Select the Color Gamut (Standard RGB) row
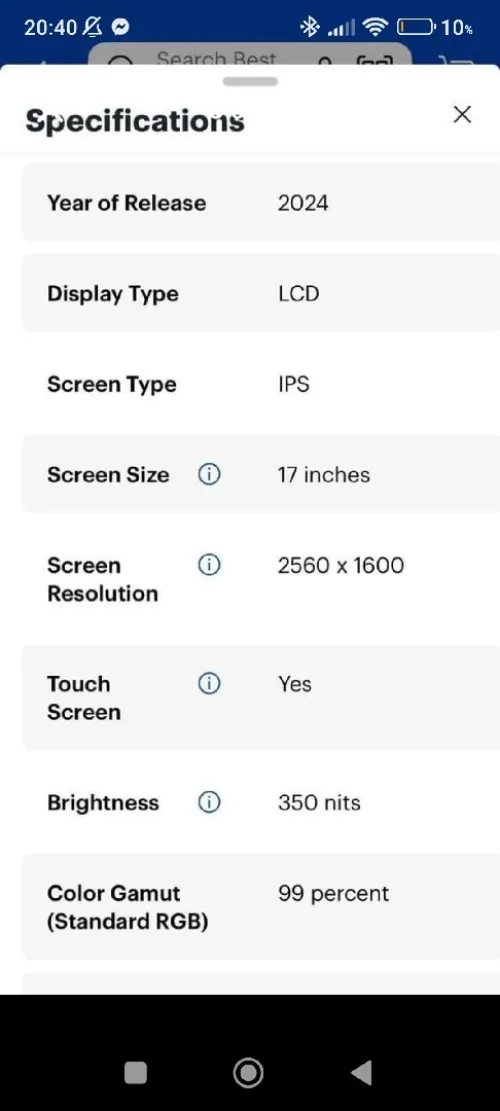This screenshot has height=1111, width=500. pos(261,907)
